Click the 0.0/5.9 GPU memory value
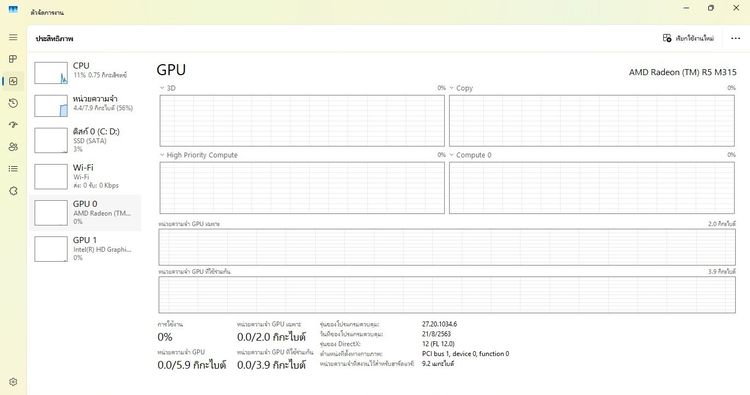Viewport: 750px width, 395px height. pyautogui.click(x=191, y=365)
